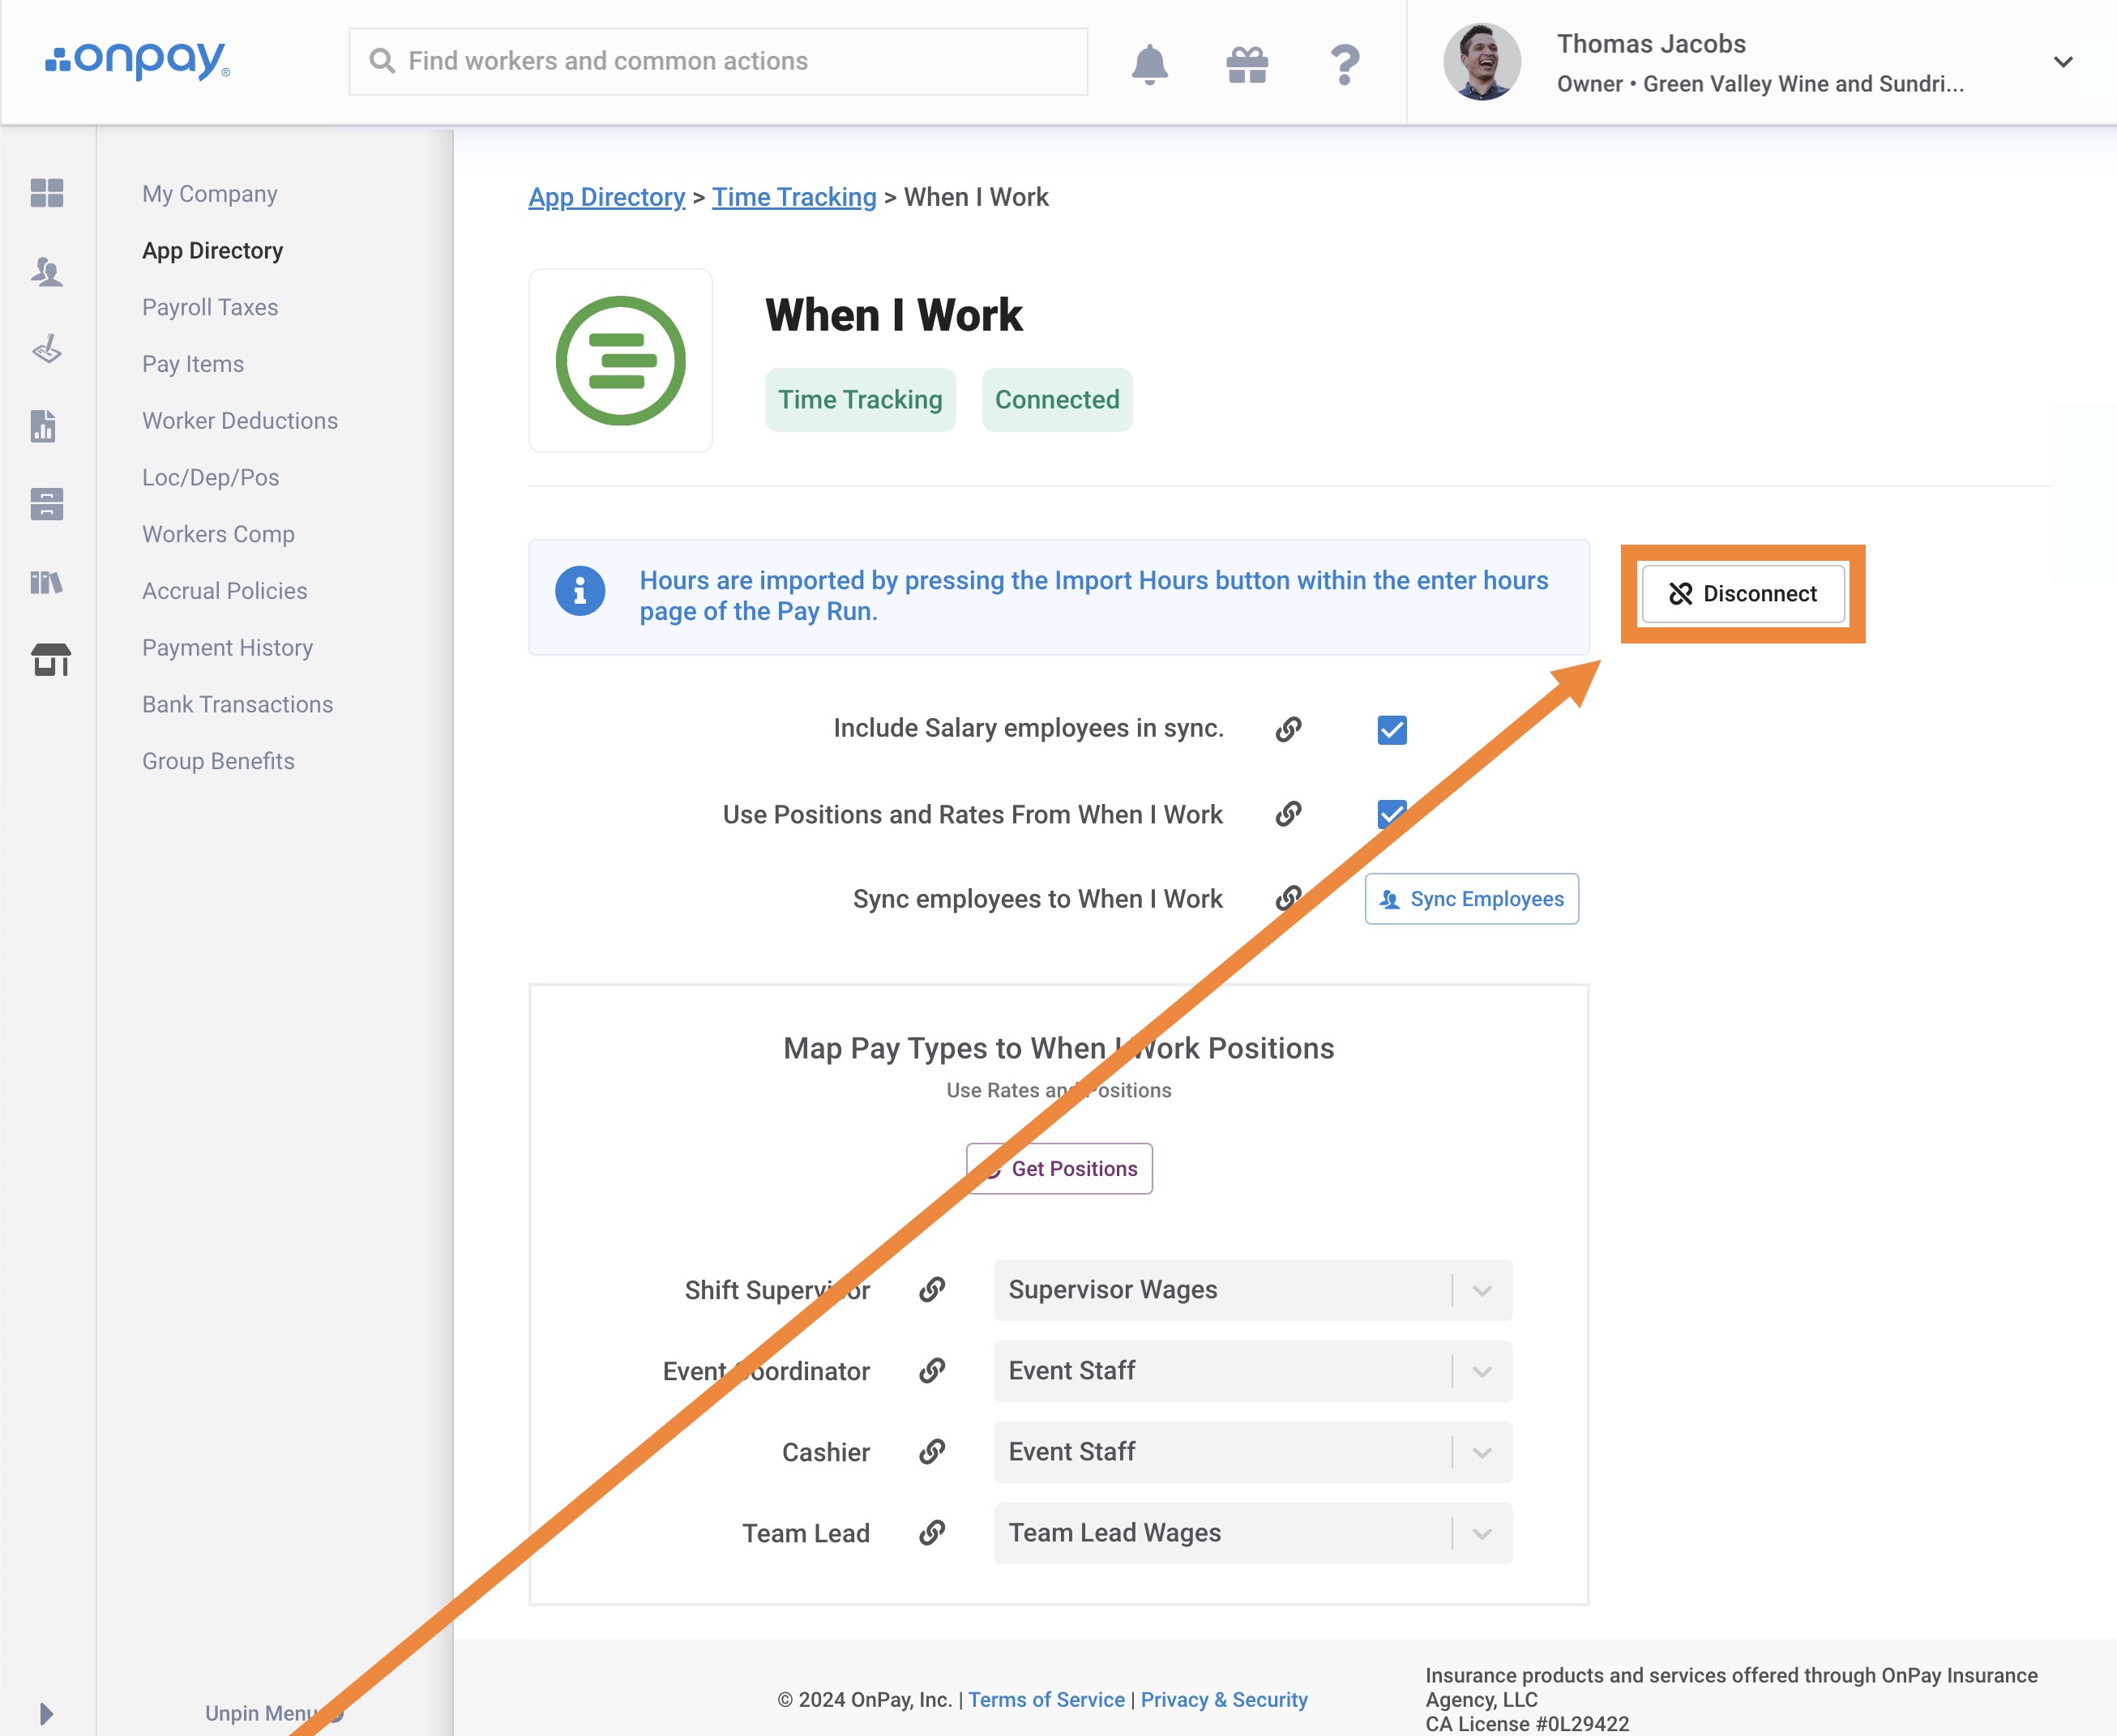This screenshot has width=2117, height=1736.
Task: Open the library books sidebar icon
Action: [47, 582]
